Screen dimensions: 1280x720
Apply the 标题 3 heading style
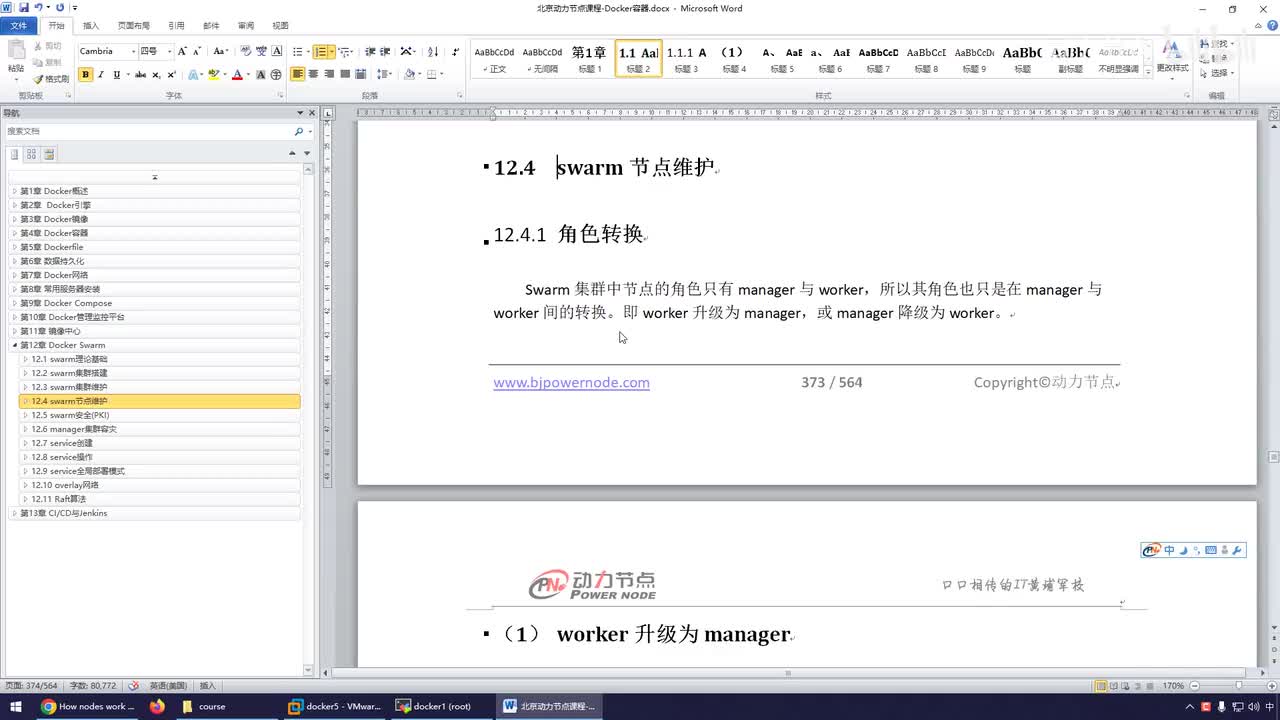coord(686,59)
